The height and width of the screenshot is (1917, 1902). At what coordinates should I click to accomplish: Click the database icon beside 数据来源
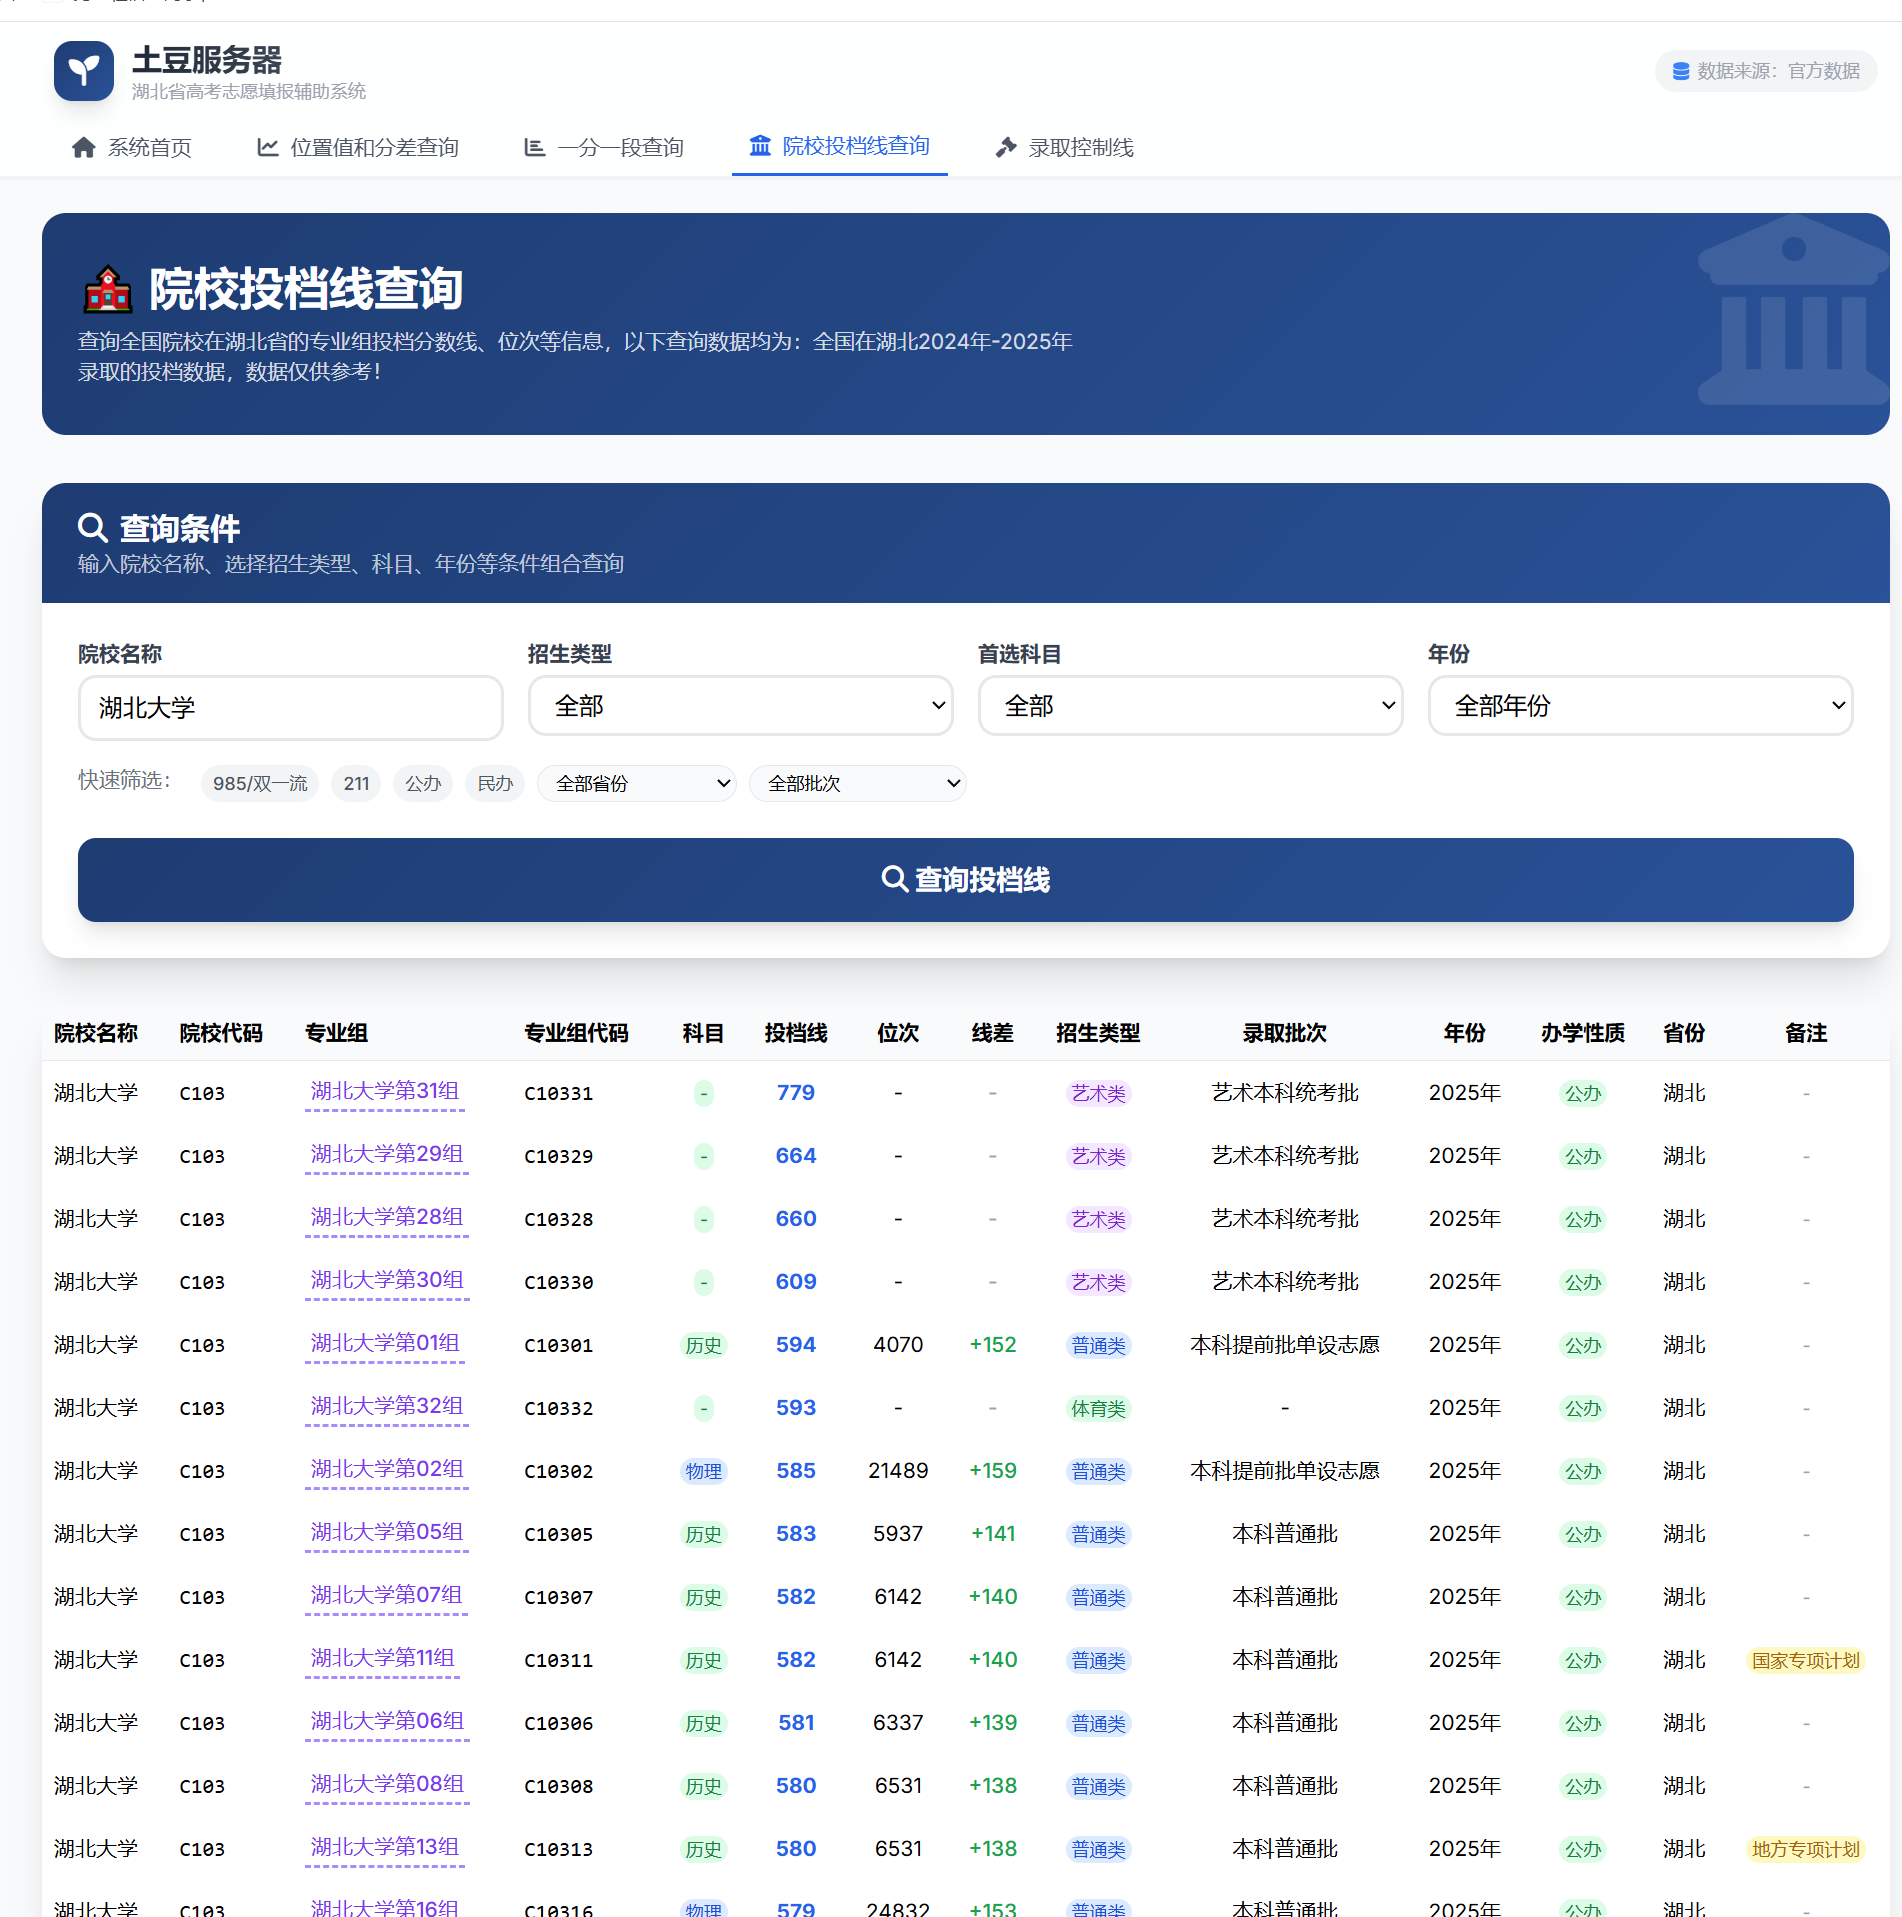pos(1681,71)
